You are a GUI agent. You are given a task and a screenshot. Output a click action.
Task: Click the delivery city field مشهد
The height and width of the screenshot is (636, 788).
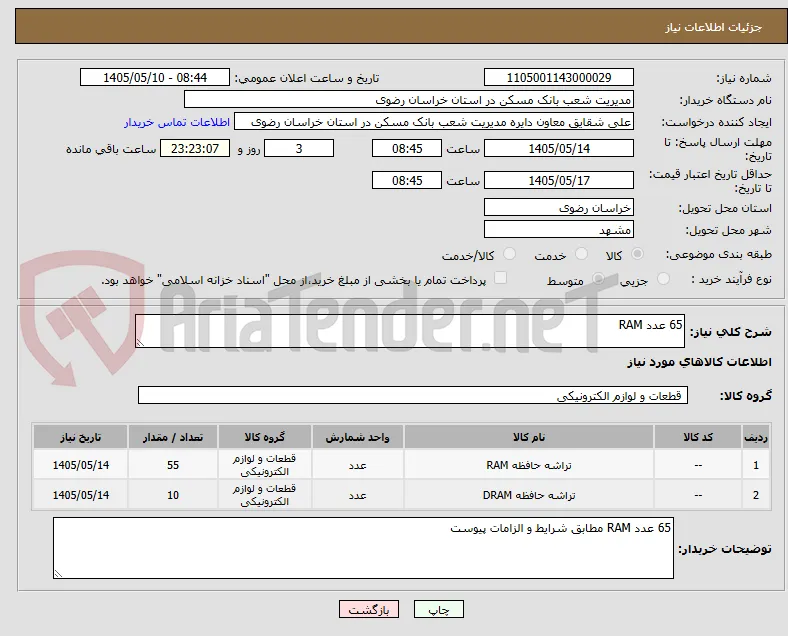558,229
